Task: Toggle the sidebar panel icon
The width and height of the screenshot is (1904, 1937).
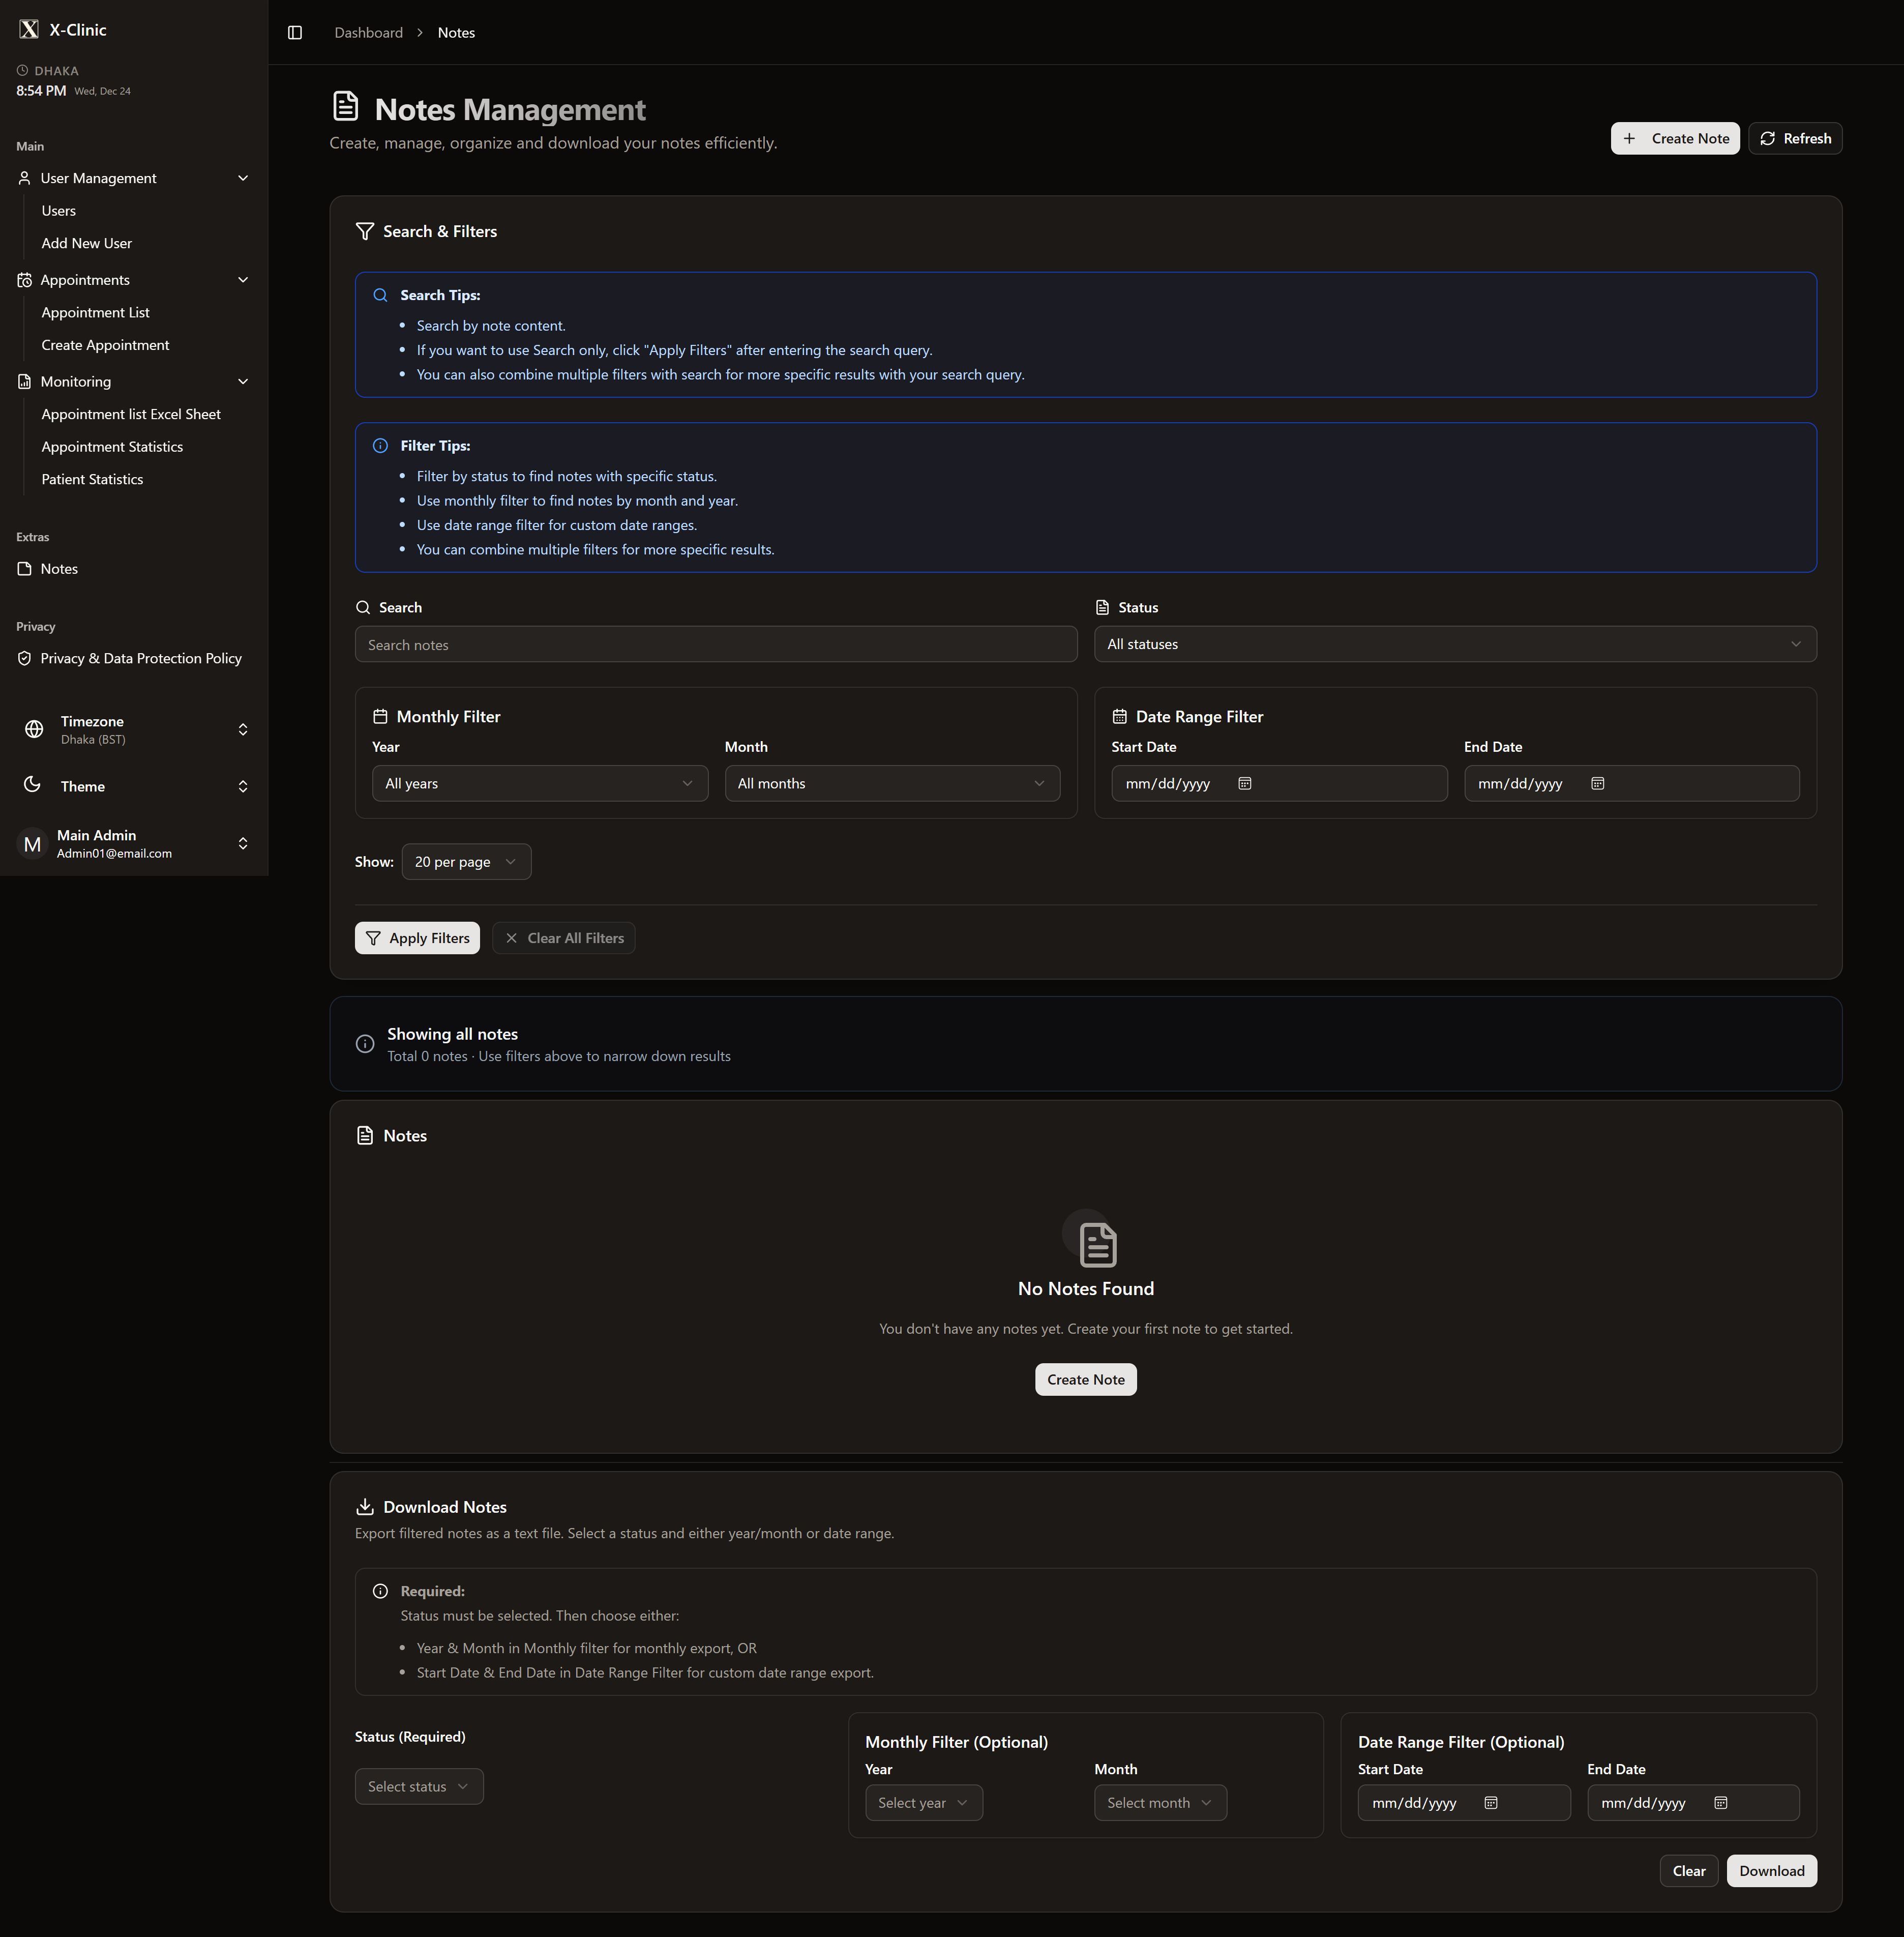Action: 295,33
